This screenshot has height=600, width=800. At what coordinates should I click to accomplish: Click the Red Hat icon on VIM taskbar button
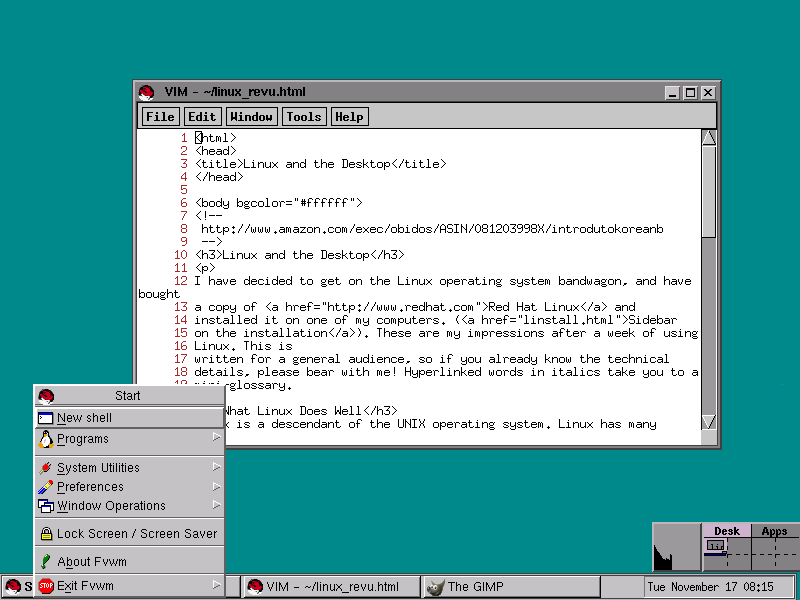255,587
